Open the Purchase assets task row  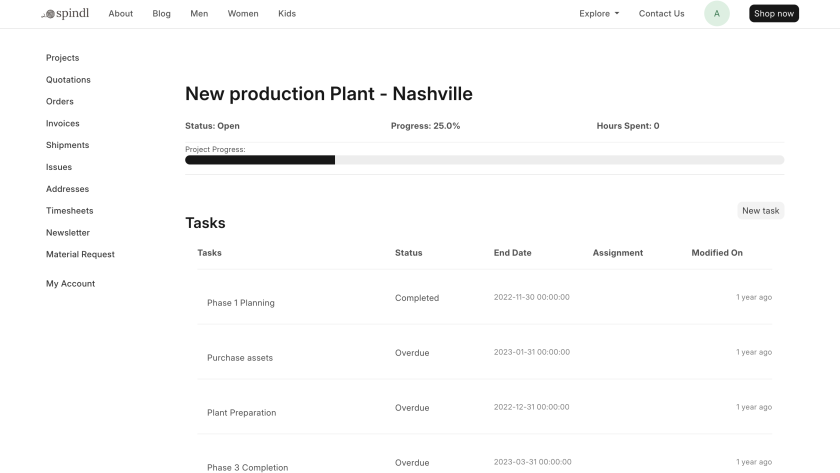240,358
